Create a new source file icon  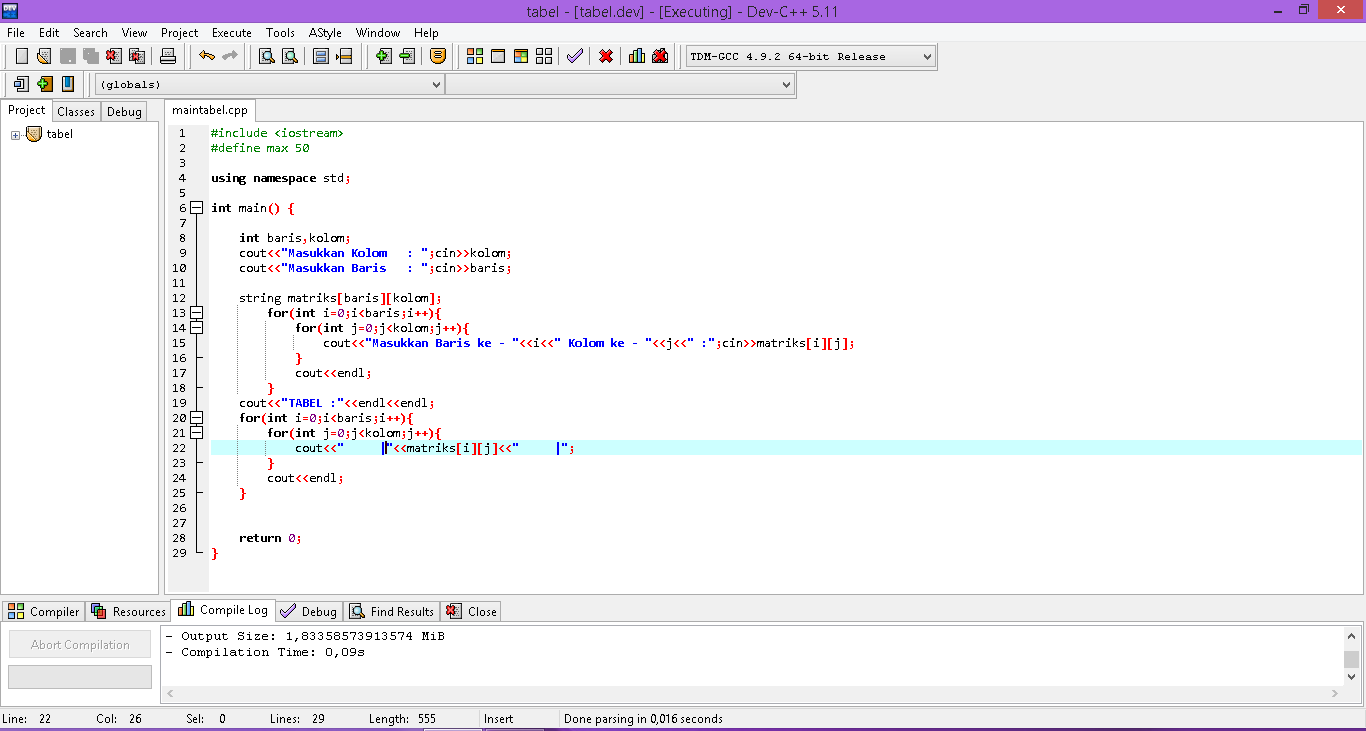(x=21, y=56)
